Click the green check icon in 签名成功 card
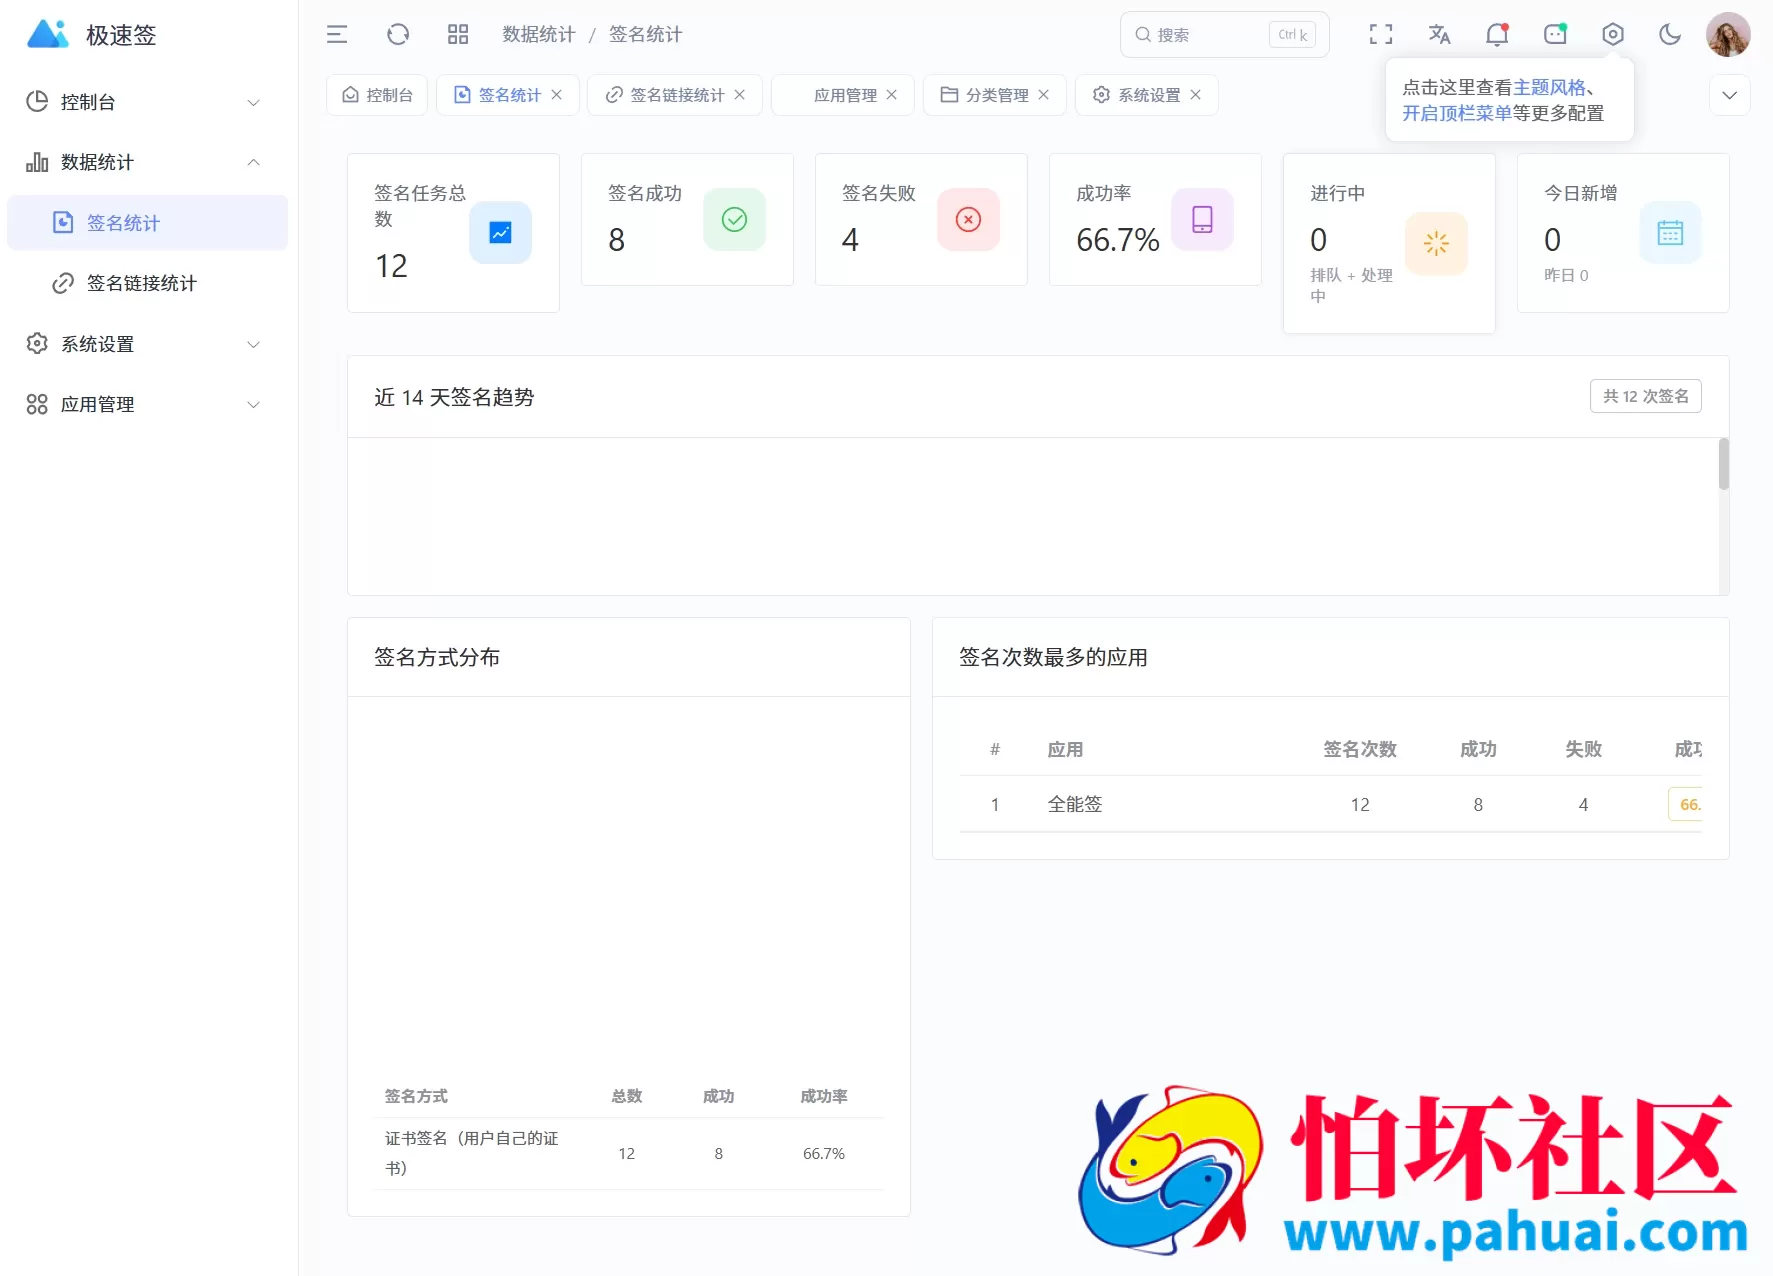 (x=734, y=219)
